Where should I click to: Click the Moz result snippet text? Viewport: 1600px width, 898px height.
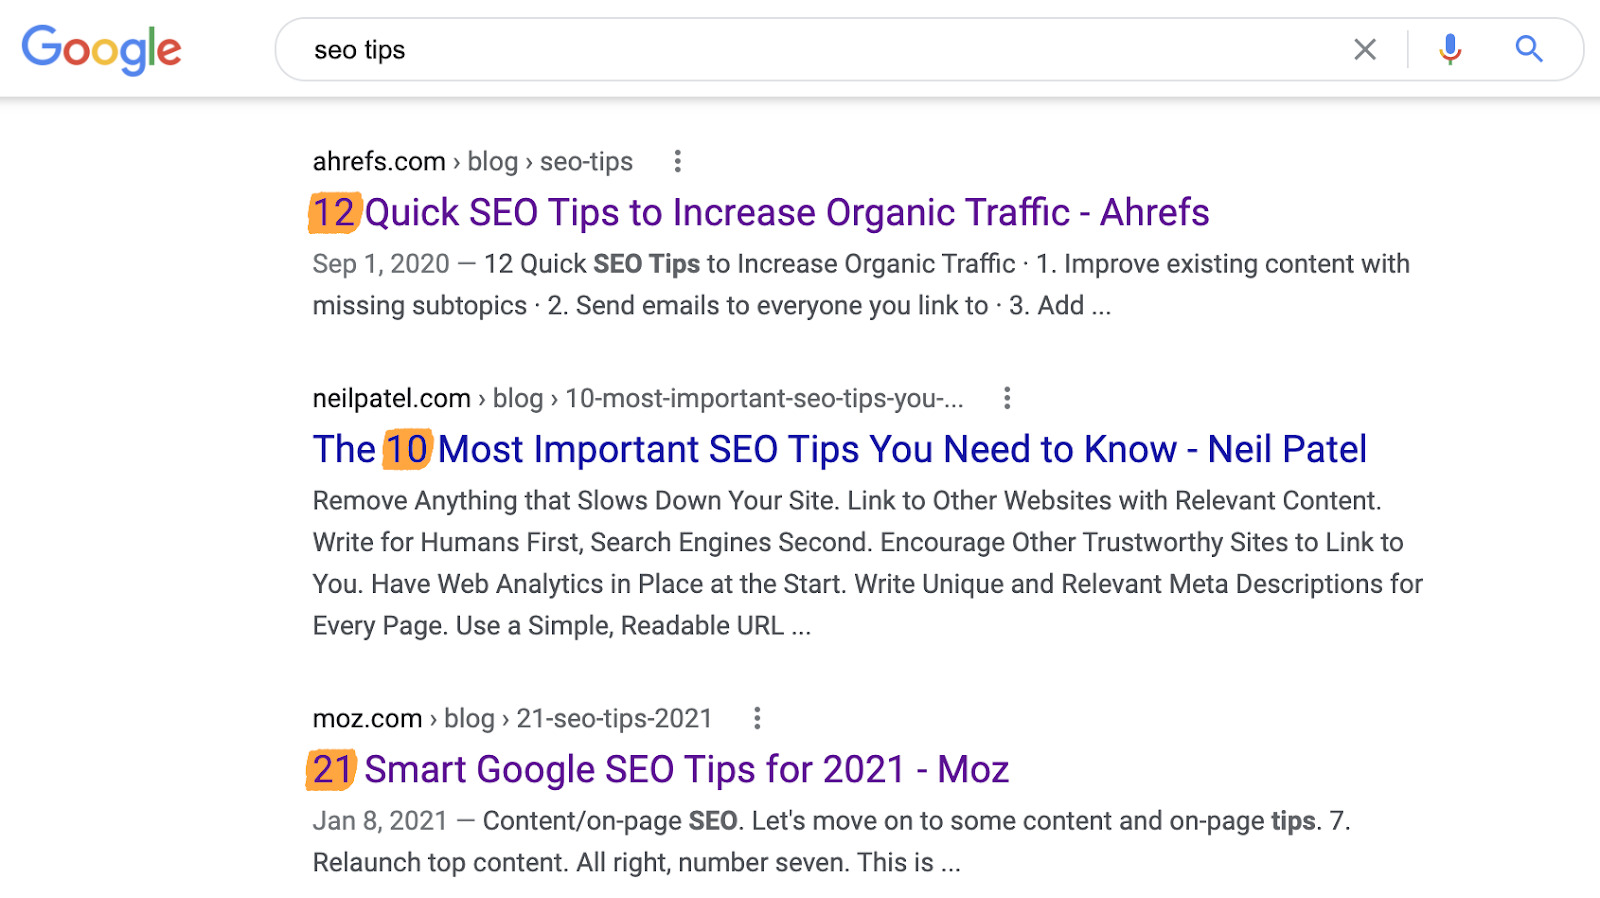830,842
